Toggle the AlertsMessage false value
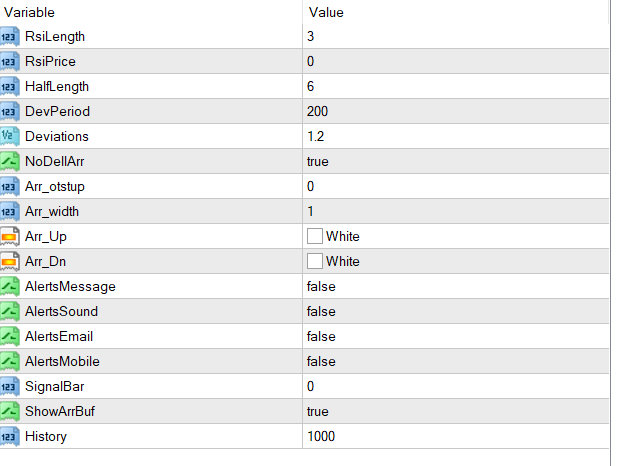The height and width of the screenshot is (466, 618). (321, 287)
